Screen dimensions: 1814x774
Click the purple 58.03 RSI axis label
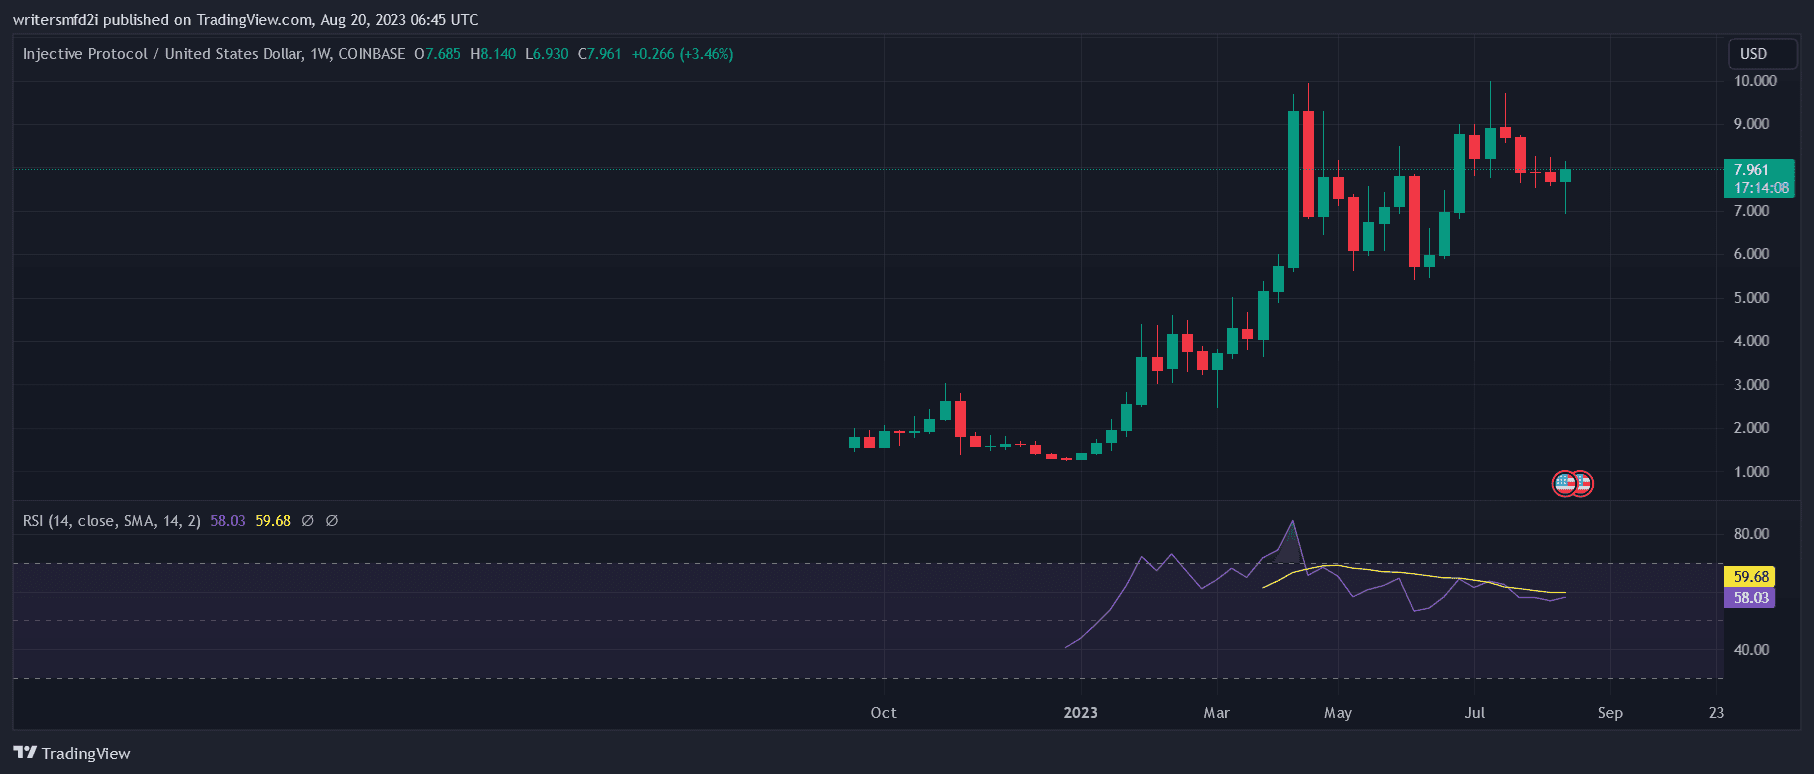[1750, 598]
